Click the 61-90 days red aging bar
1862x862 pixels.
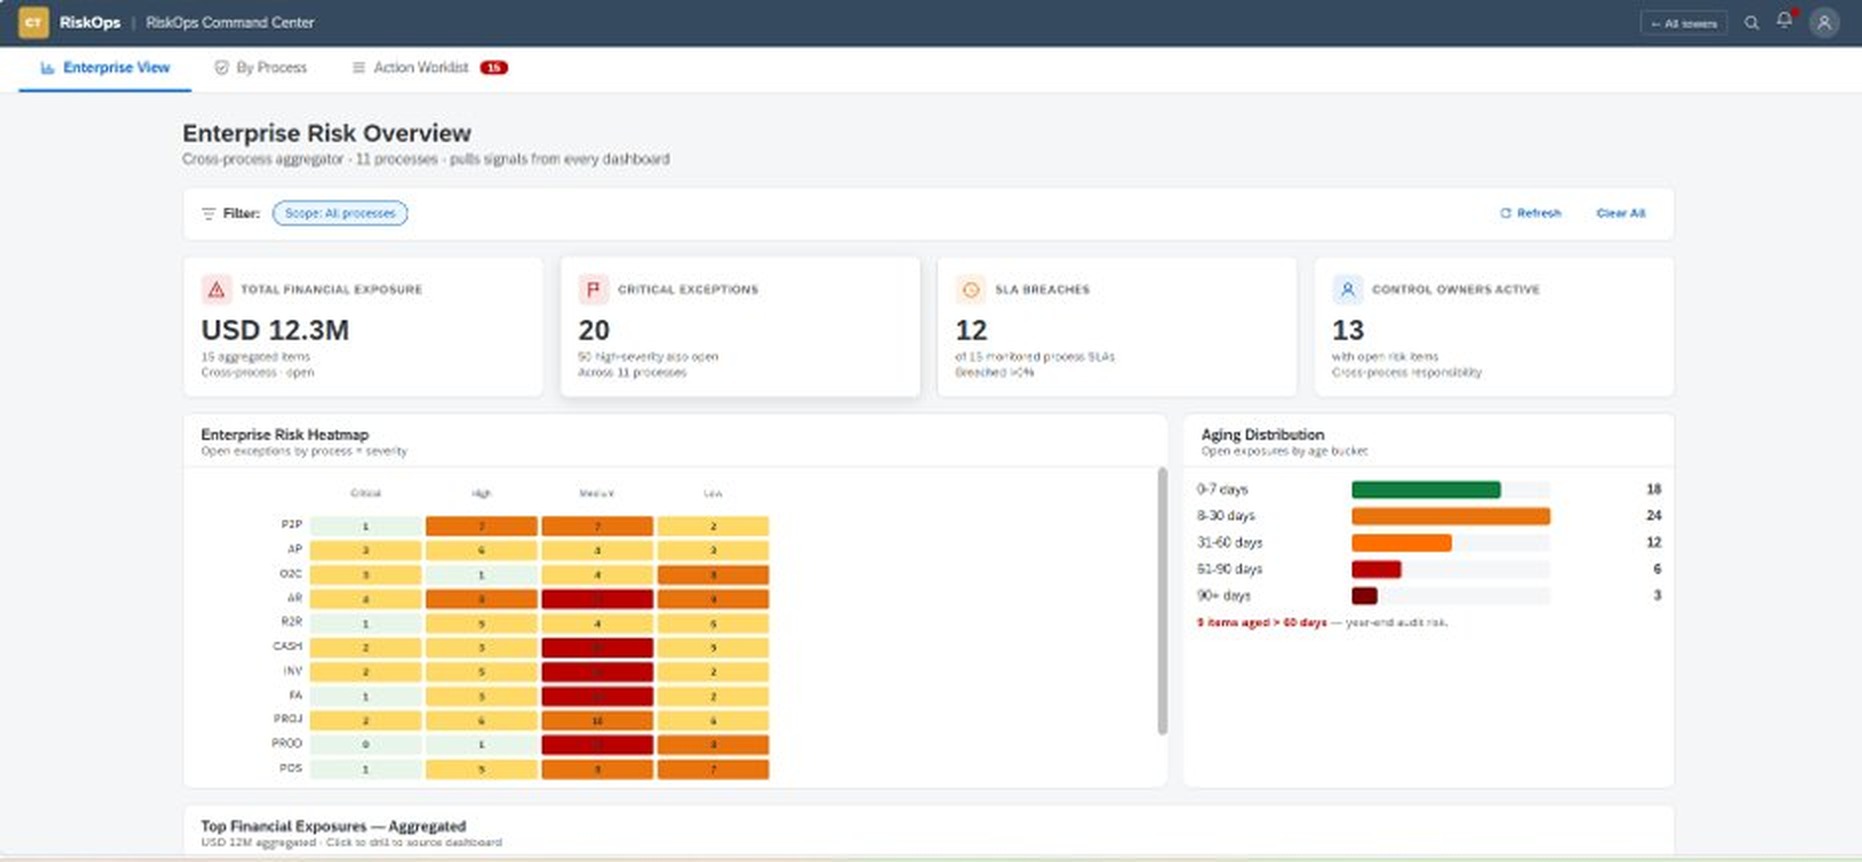(1376, 569)
